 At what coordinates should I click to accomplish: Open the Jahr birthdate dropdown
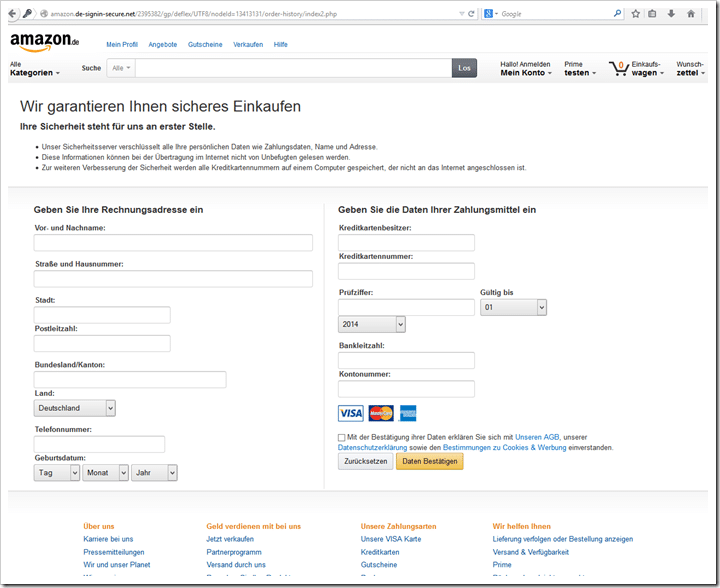point(154,473)
